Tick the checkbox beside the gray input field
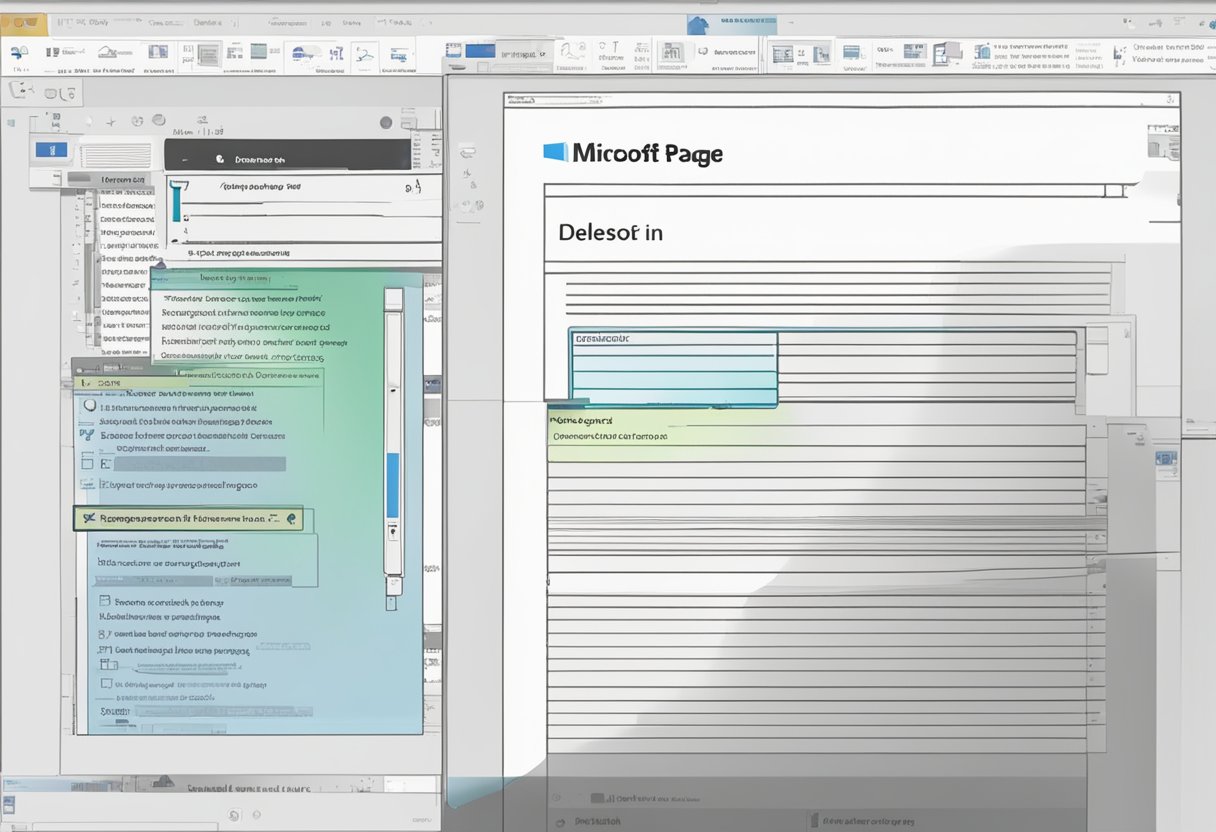 (x=87, y=463)
